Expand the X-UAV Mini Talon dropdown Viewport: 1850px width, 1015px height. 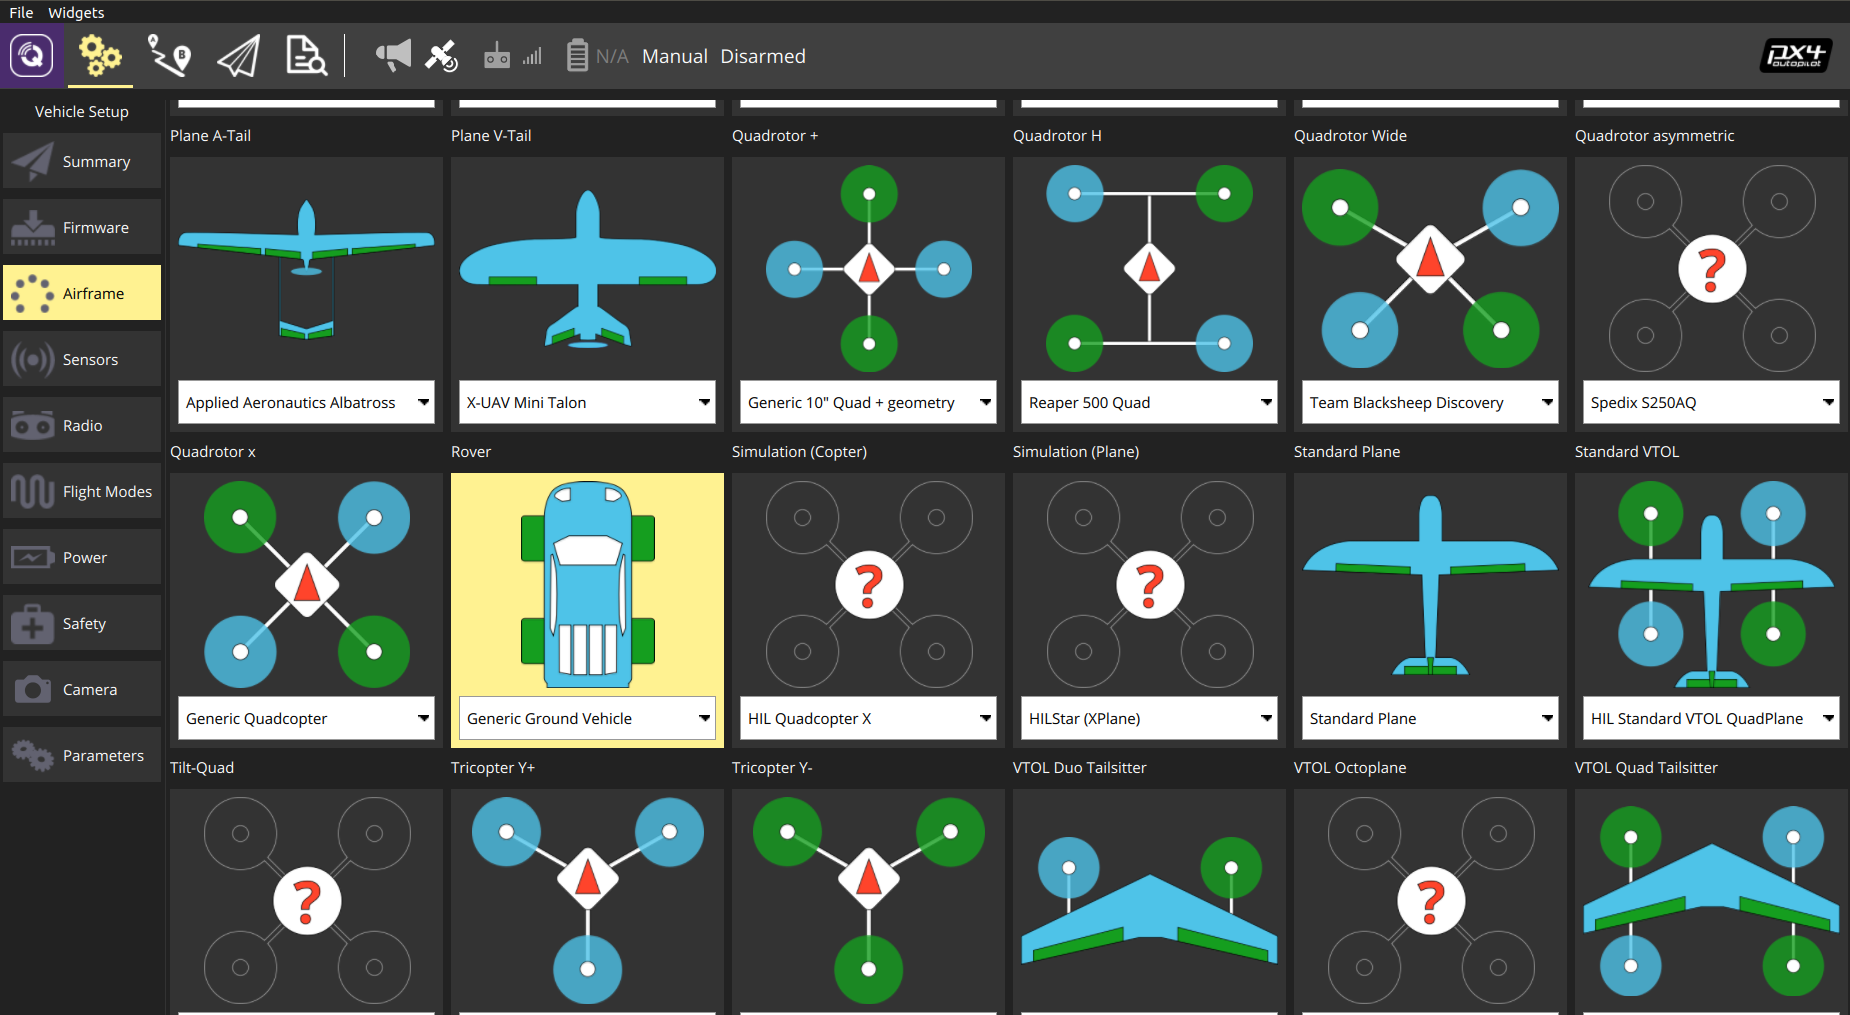[587, 402]
